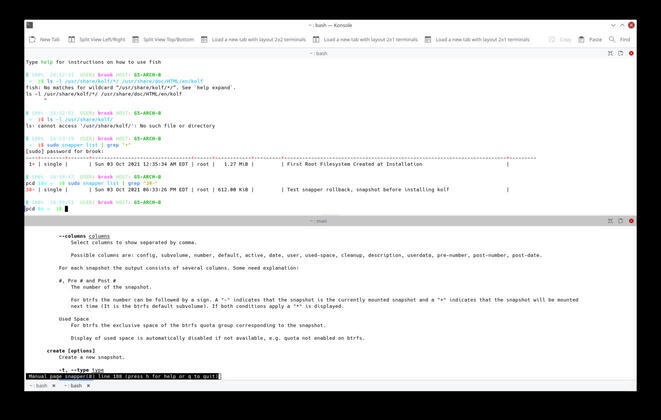Click the 'Sun 03 Oct 2021 12:35:34 AM EDT' date
661x420 pixels.
coord(141,164)
